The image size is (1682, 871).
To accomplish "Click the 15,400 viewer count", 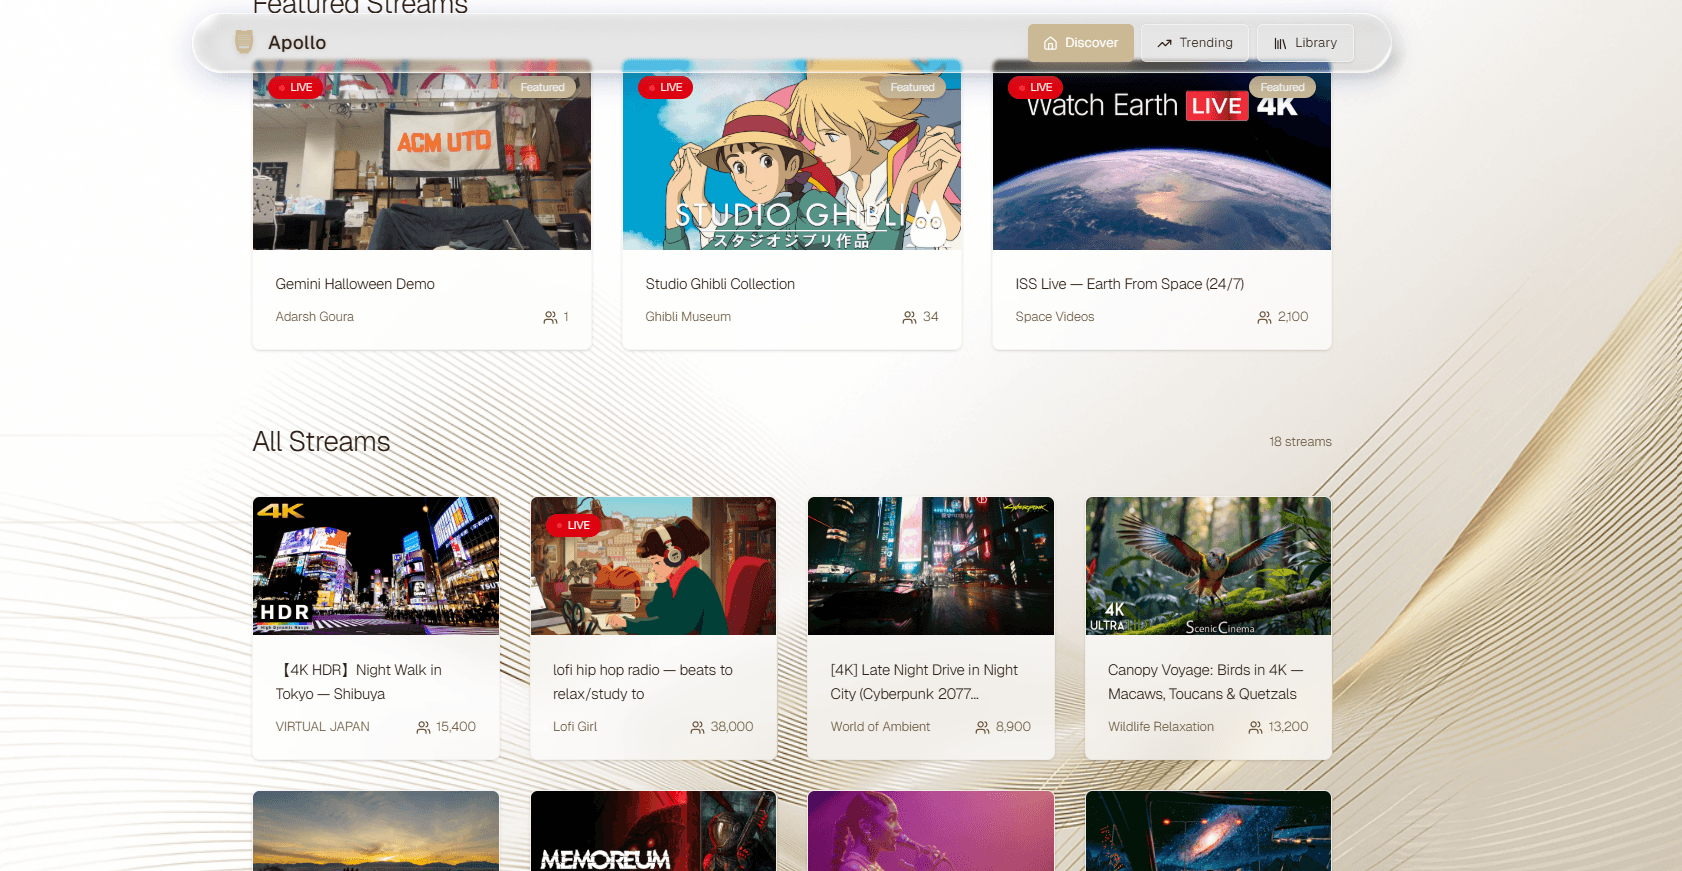I will click(x=456, y=727).
